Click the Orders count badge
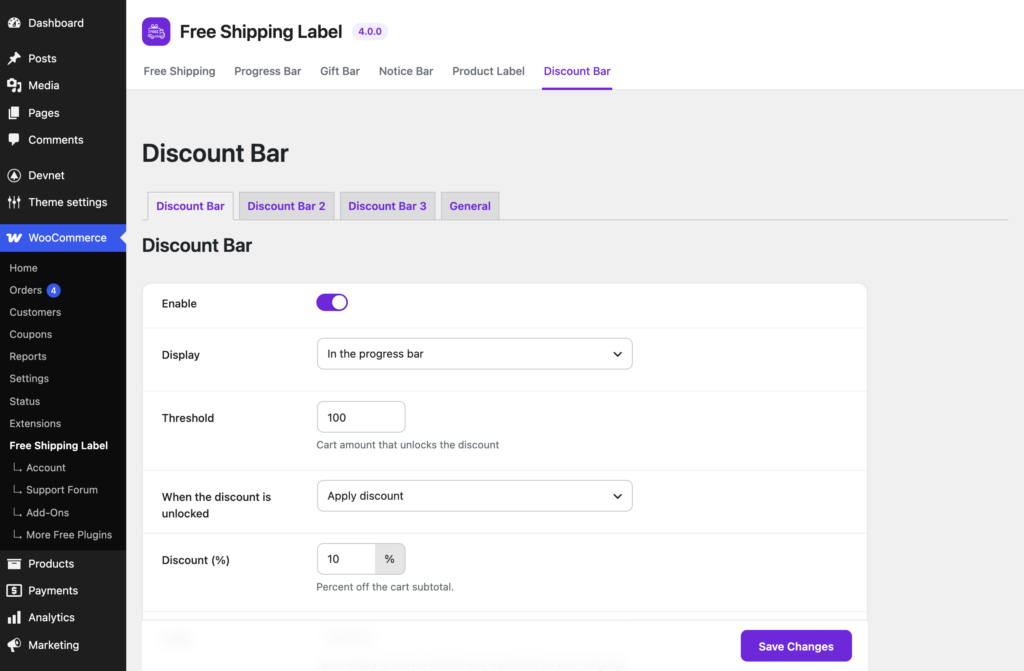The image size is (1024, 671). coord(54,290)
